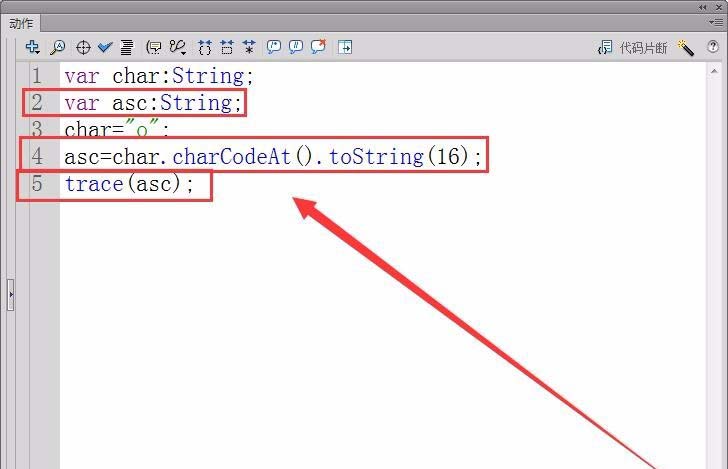Click 'charCodeAt' in line 4

pyautogui.click(x=231, y=156)
